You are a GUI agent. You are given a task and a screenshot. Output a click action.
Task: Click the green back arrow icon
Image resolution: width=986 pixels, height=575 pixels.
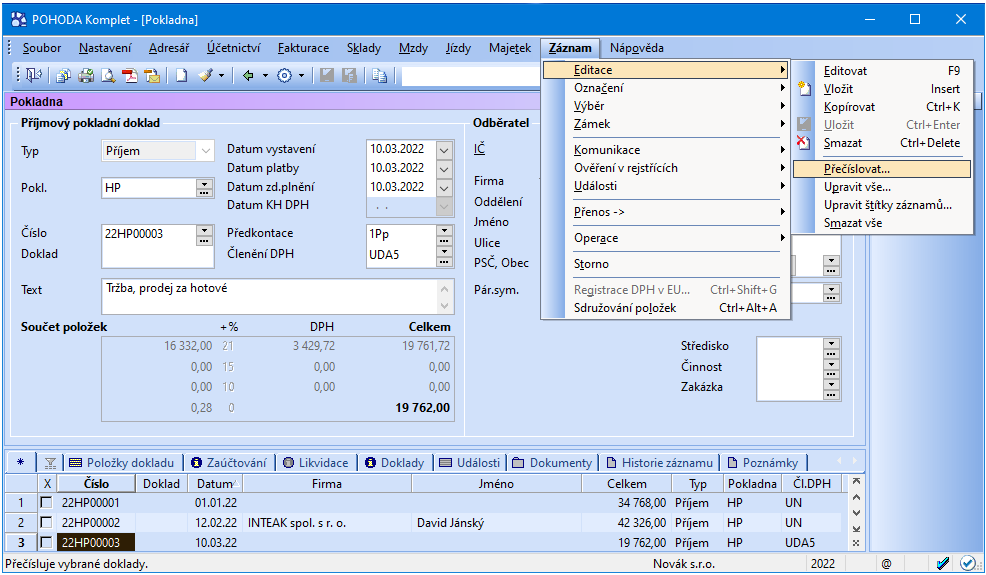pos(248,76)
